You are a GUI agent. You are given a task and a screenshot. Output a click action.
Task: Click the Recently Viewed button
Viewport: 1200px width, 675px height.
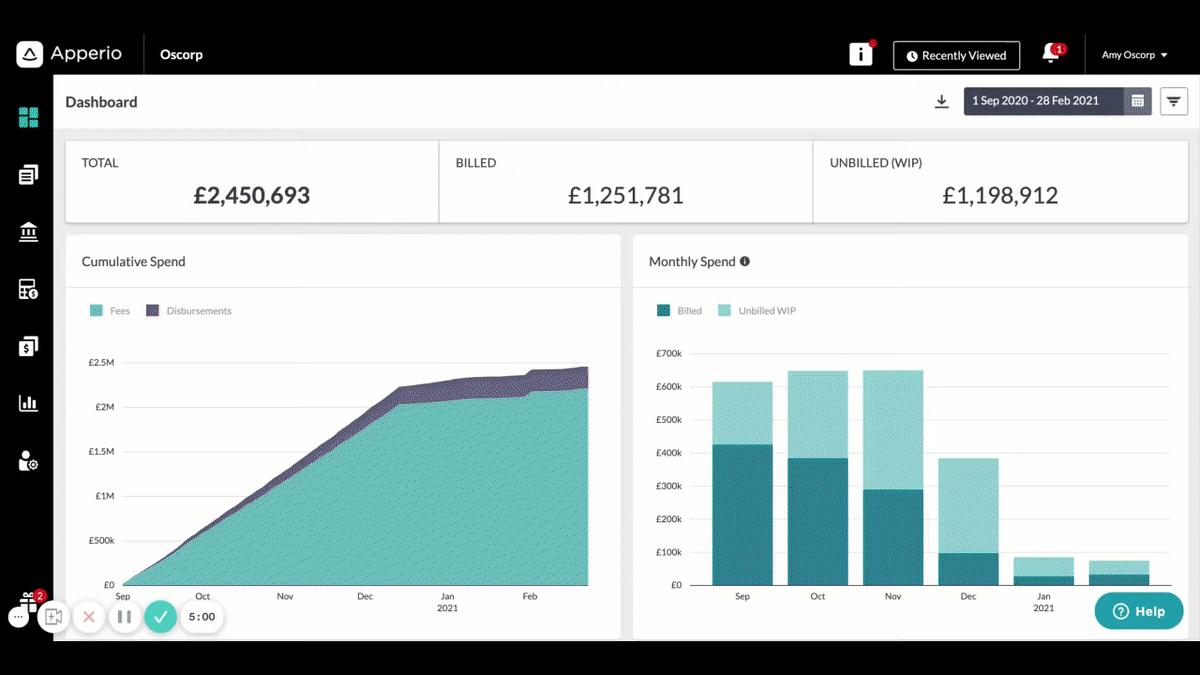[x=956, y=56]
